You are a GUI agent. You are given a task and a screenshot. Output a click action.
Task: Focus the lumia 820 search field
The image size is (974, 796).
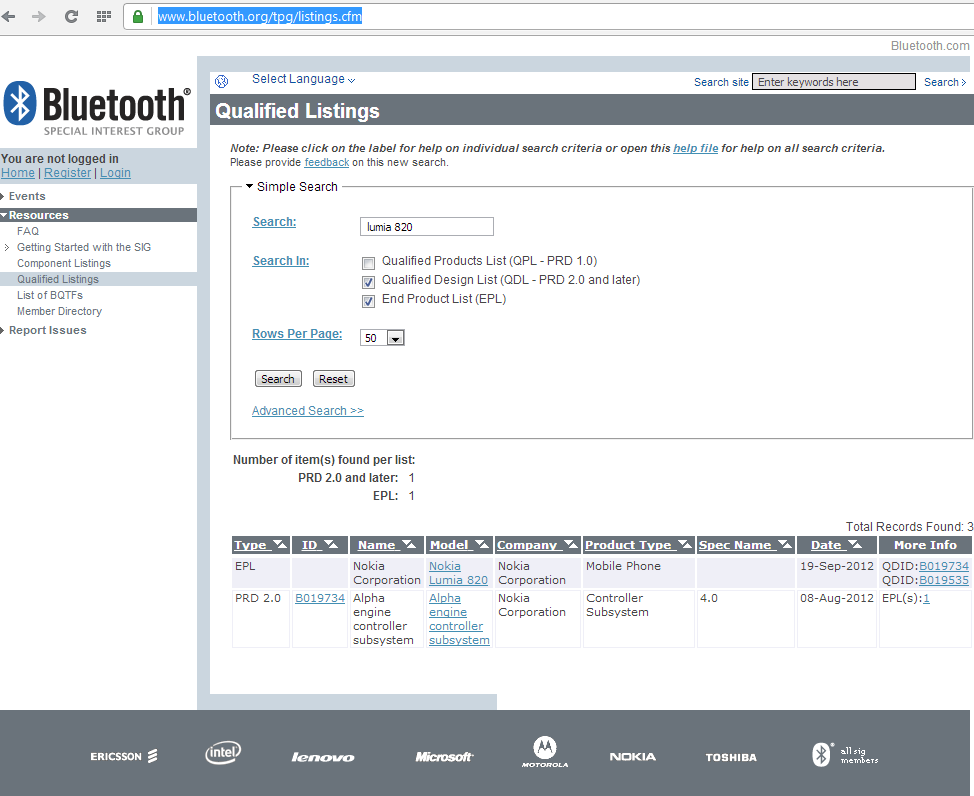point(427,227)
